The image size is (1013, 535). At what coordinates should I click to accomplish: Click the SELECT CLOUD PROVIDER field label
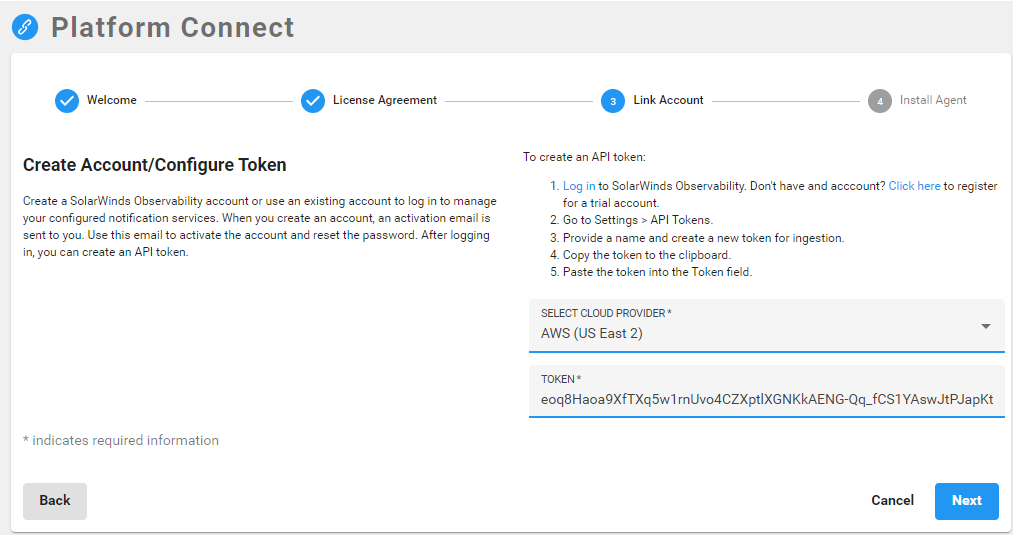(x=606, y=313)
